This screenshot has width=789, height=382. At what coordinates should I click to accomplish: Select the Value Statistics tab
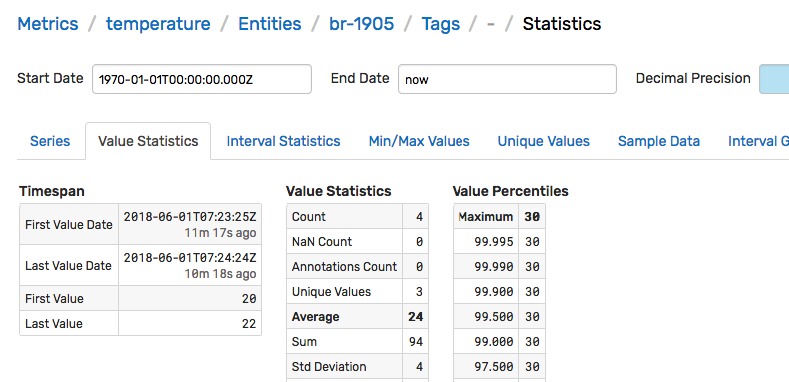[x=148, y=141]
